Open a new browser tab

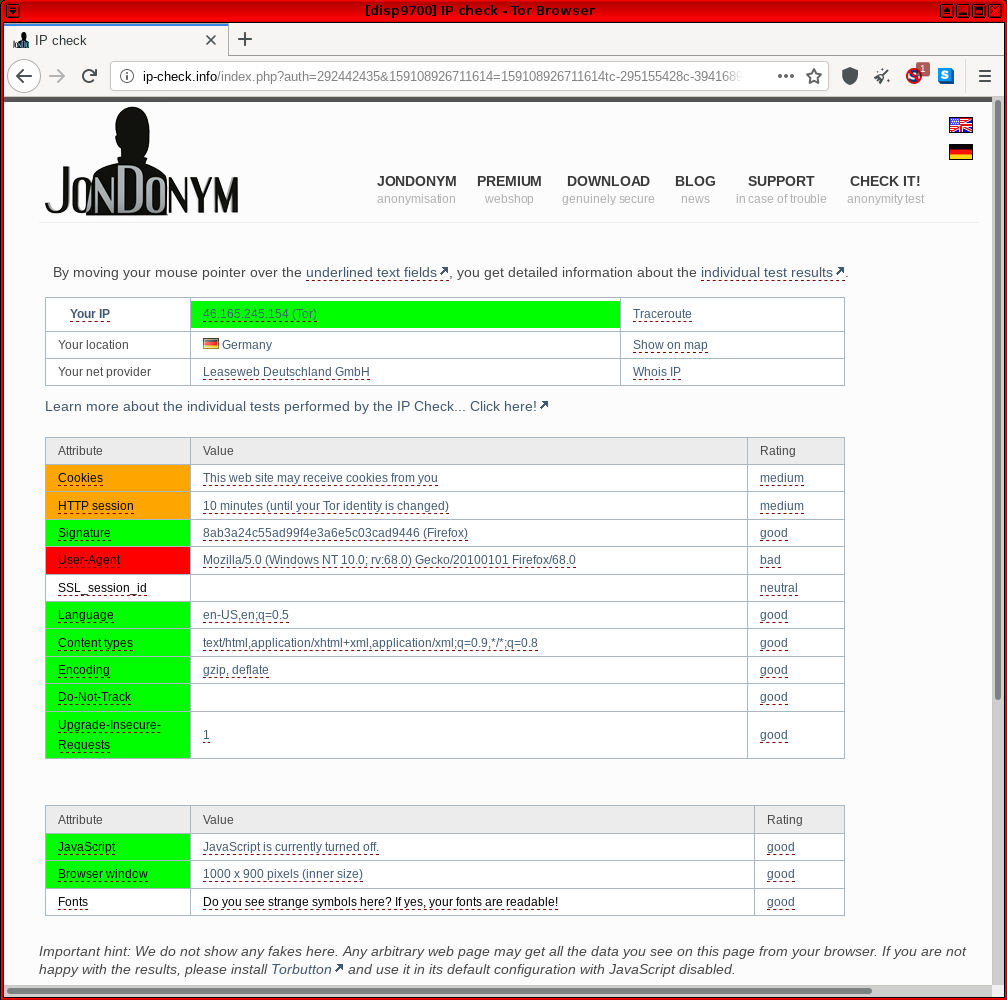tap(245, 40)
